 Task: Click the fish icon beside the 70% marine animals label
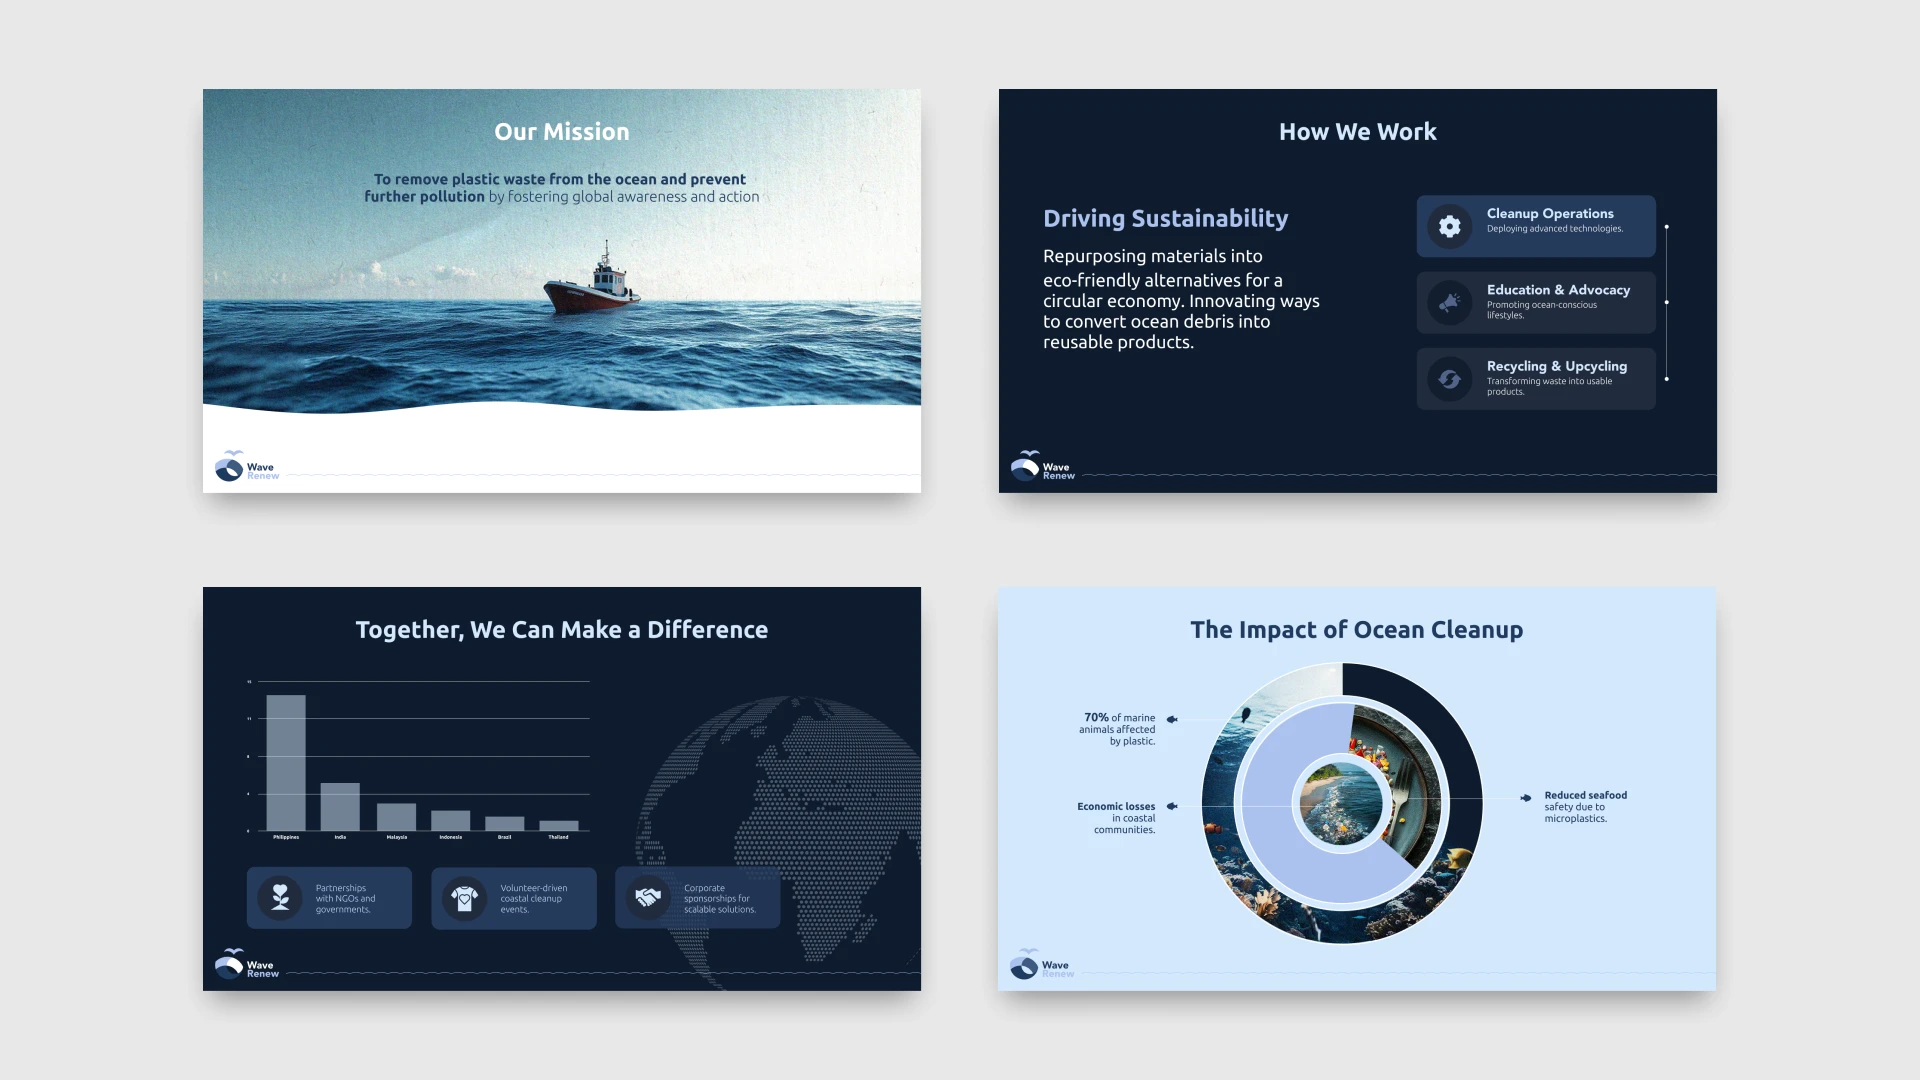coord(1172,719)
